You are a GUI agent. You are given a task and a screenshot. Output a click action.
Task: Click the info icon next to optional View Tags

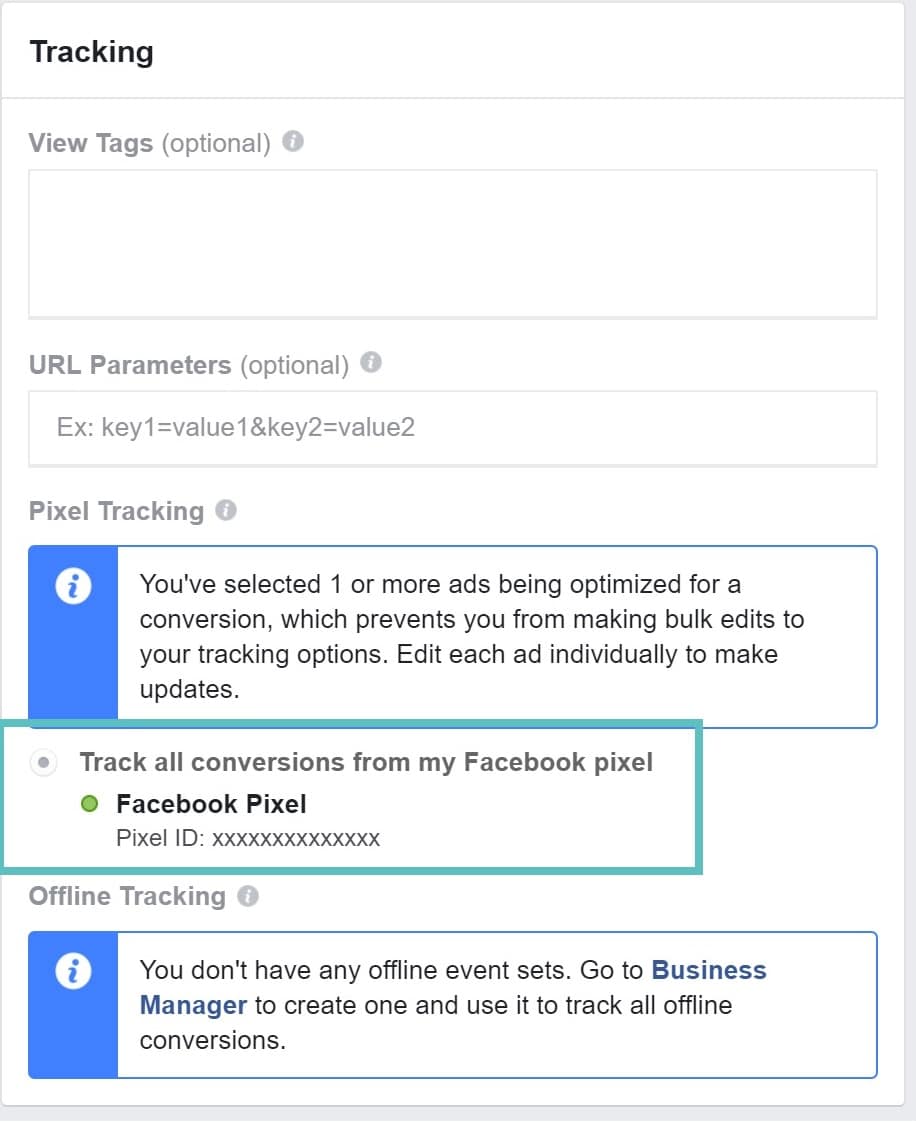pos(292,142)
